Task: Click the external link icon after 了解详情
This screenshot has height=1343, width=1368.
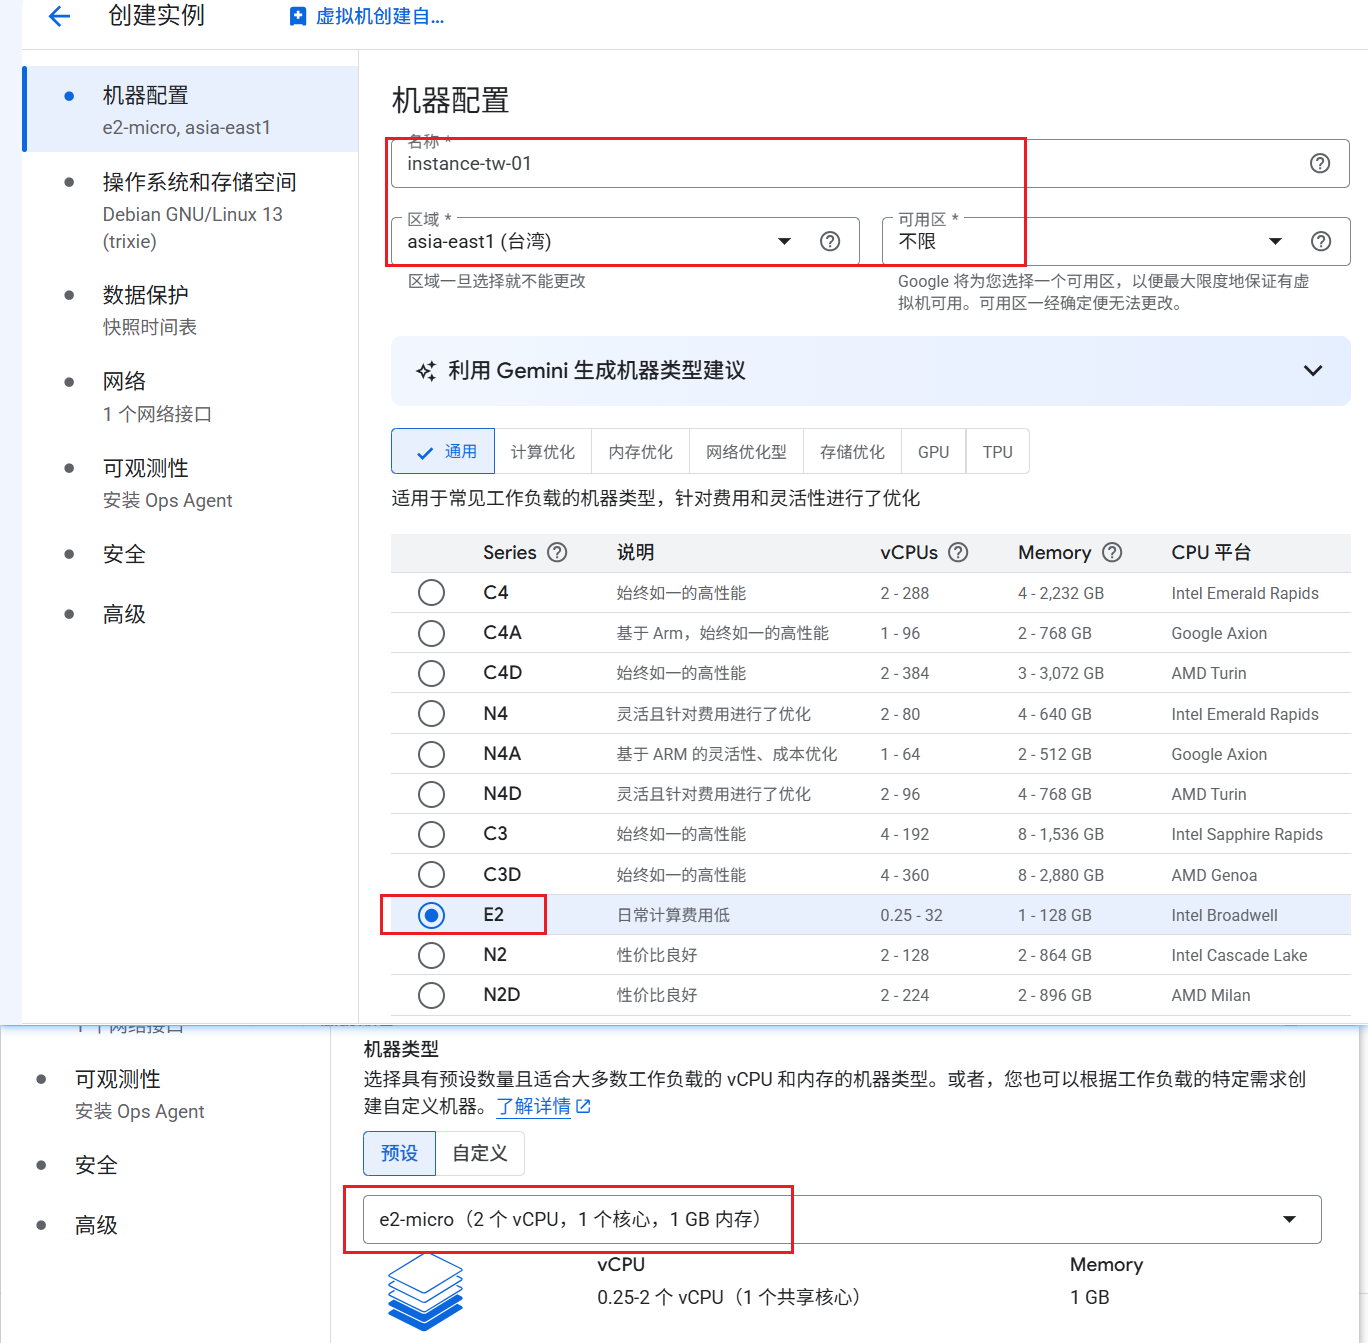Action: [584, 1106]
